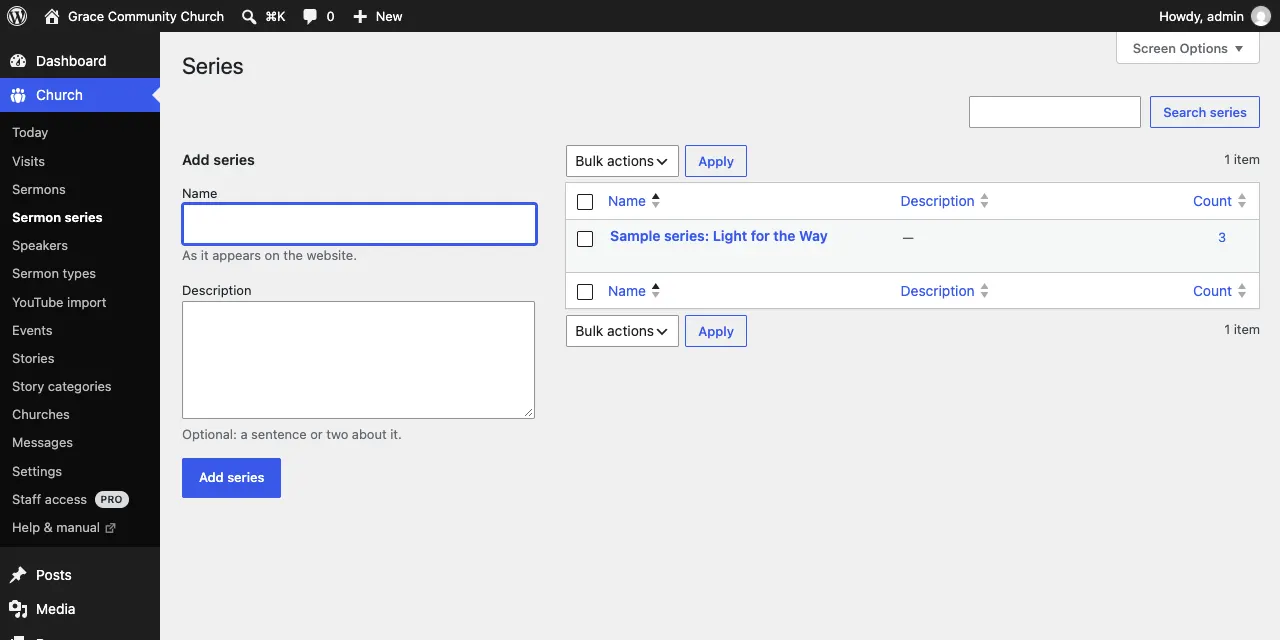The height and width of the screenshot is (640, 1280).
Task: Sort by Name using bottom footer arrows
Action: [x=656, y=291]
